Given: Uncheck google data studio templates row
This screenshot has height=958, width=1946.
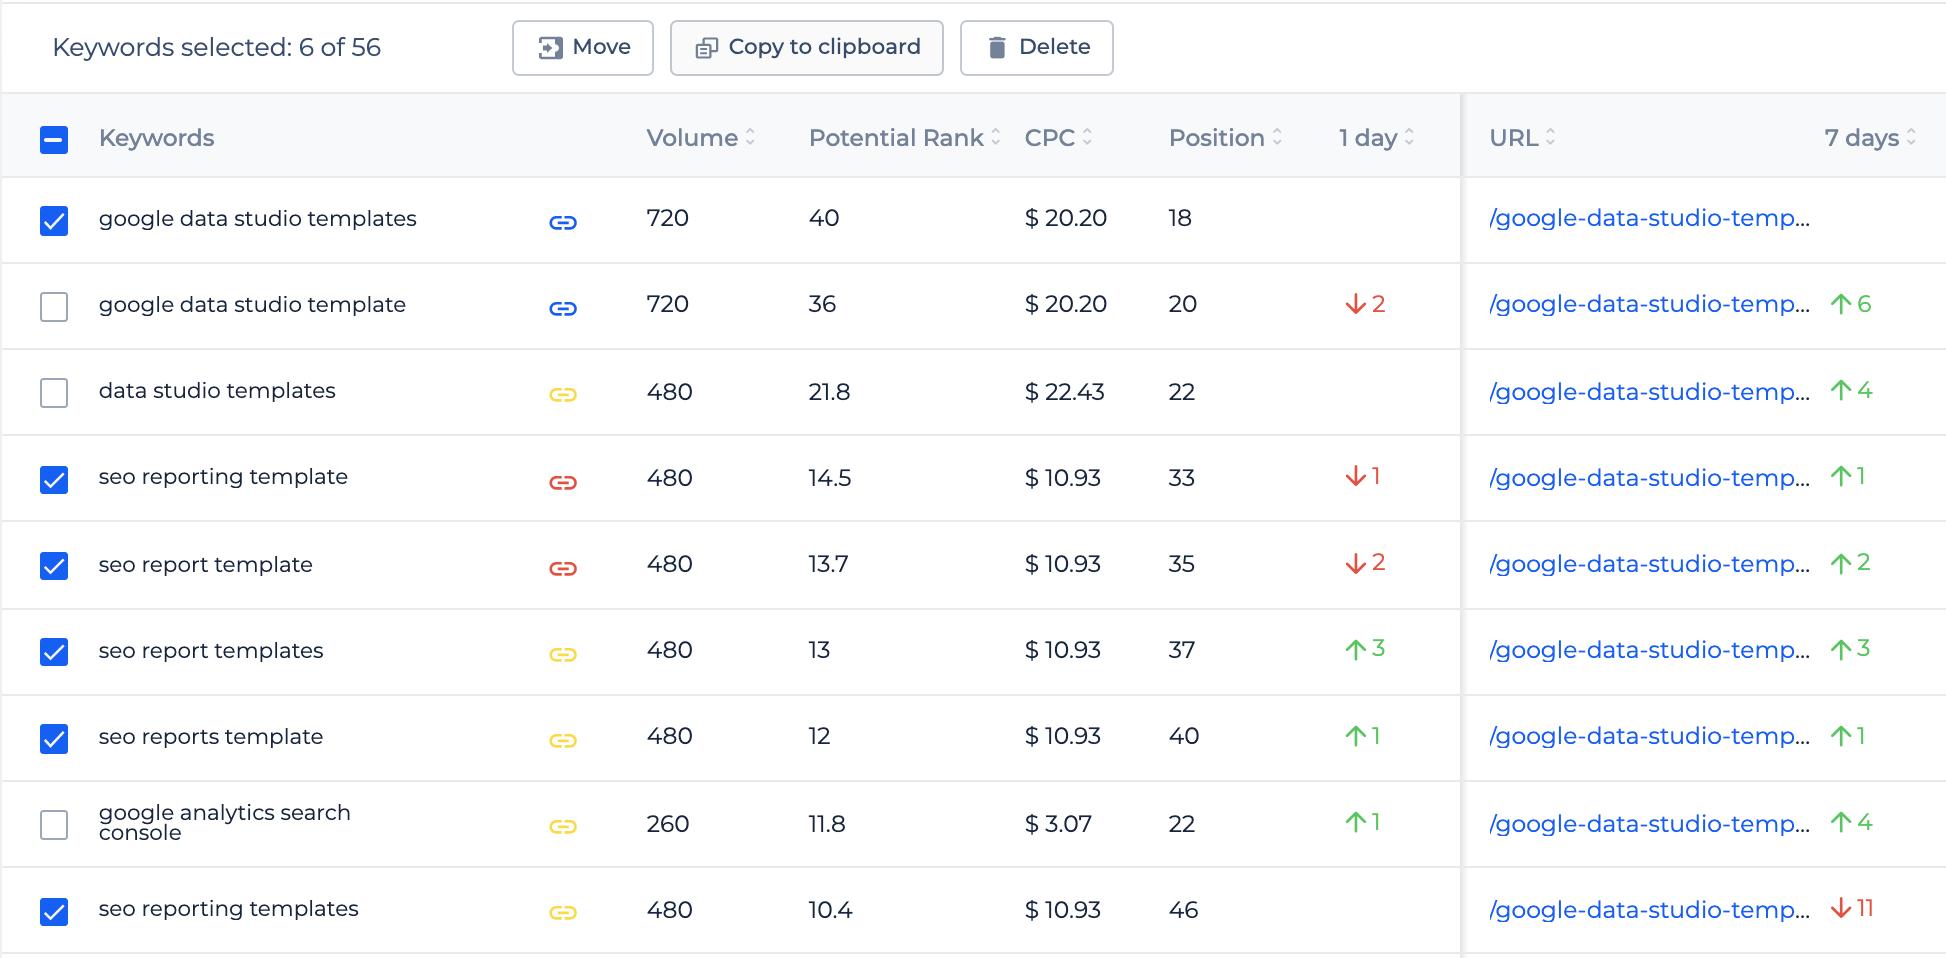Looking at the screenshot, I should pos(54,221).
